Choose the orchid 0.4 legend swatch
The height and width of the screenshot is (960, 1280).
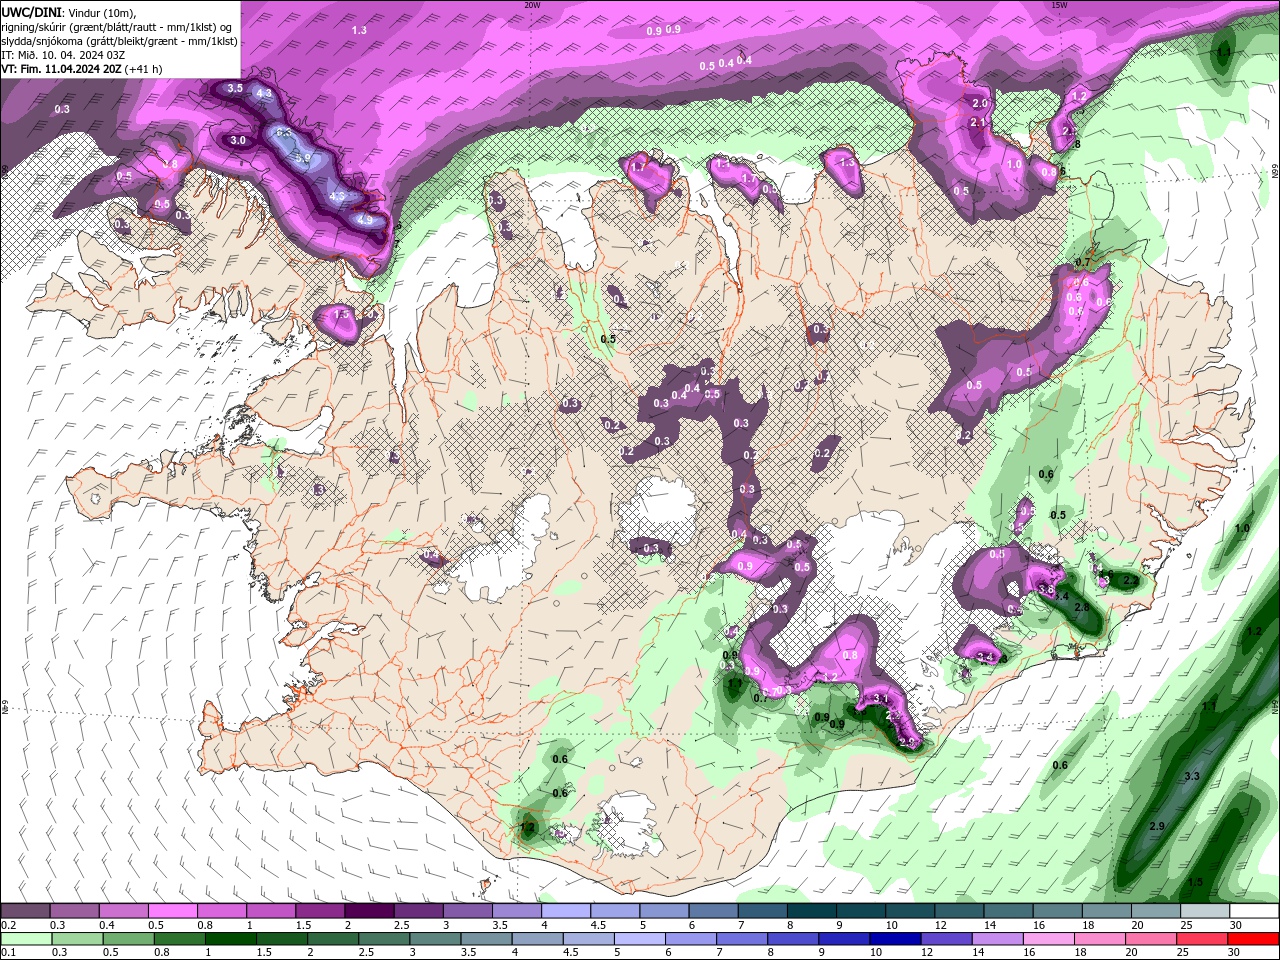(x=123, y=911)
